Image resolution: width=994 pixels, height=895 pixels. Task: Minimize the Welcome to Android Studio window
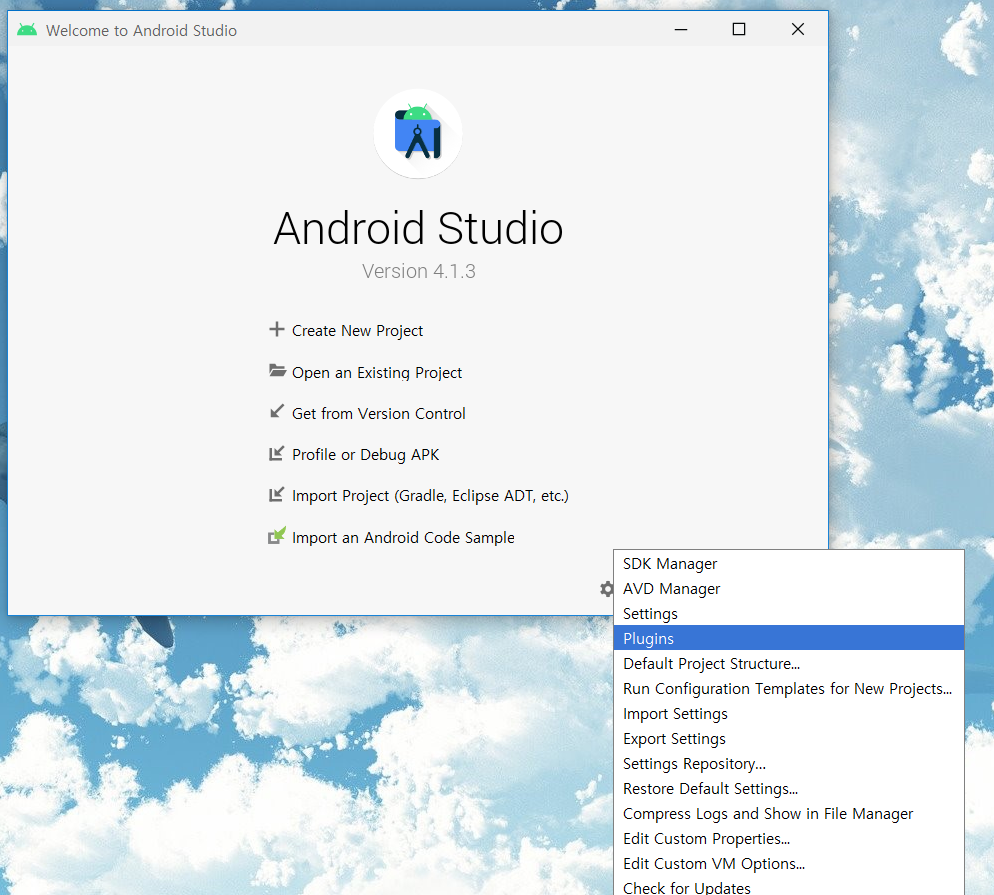click(681, 30)
